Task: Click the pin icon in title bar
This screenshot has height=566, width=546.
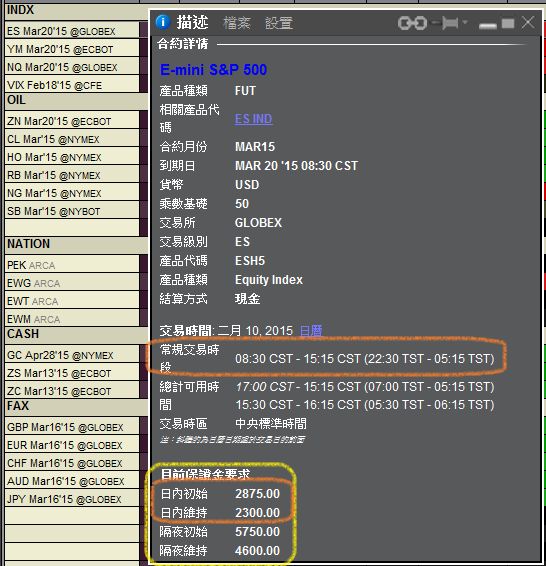Action: point(447,23)
